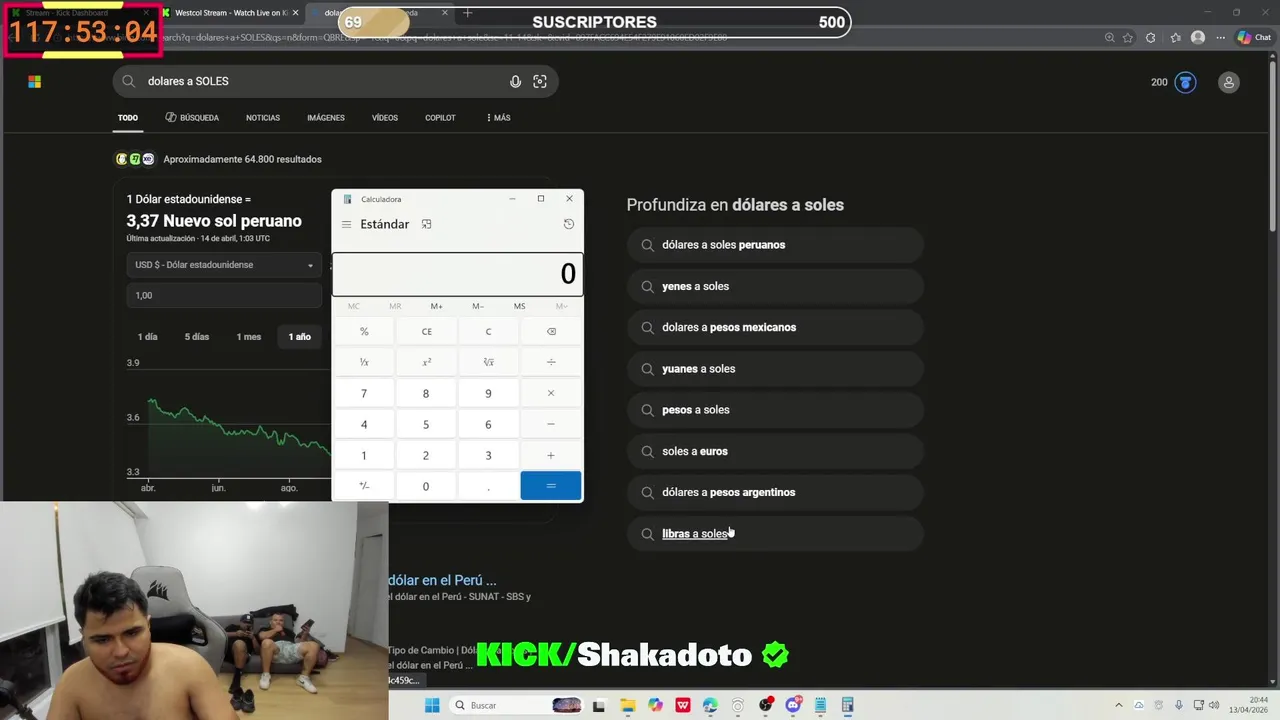Open File Explorer from the taskbar
The height and width of the screenshot is (720, 1280).
coord(626,705)
